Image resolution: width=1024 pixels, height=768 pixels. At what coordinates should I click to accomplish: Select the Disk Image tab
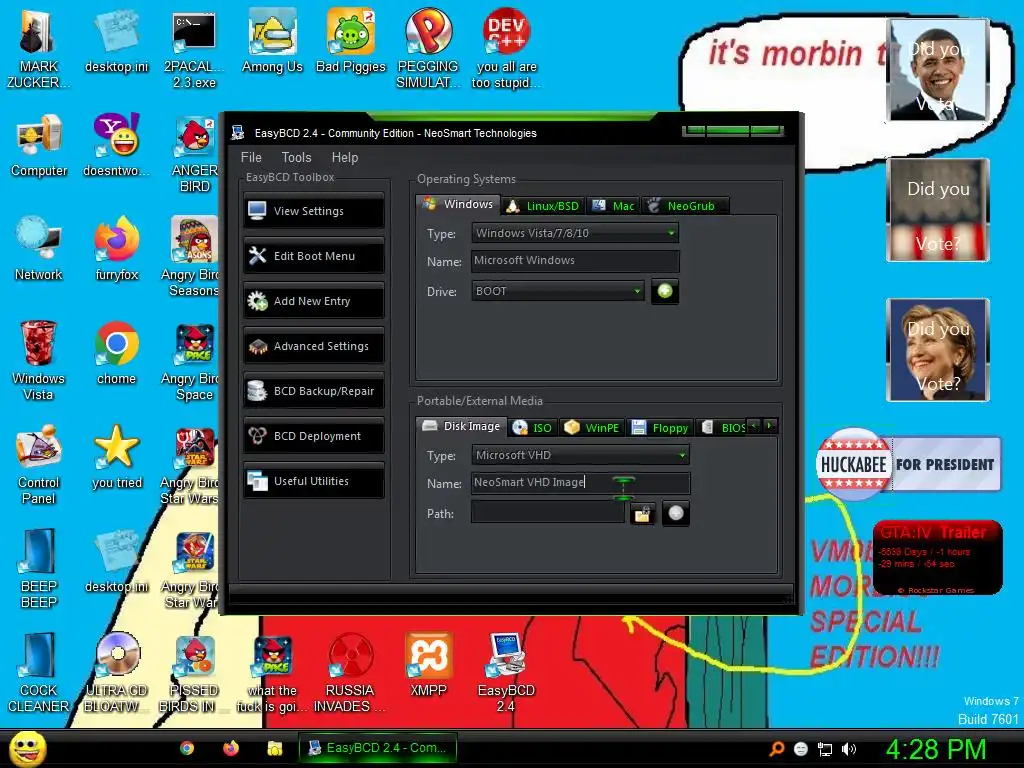[x=462, y=426]
